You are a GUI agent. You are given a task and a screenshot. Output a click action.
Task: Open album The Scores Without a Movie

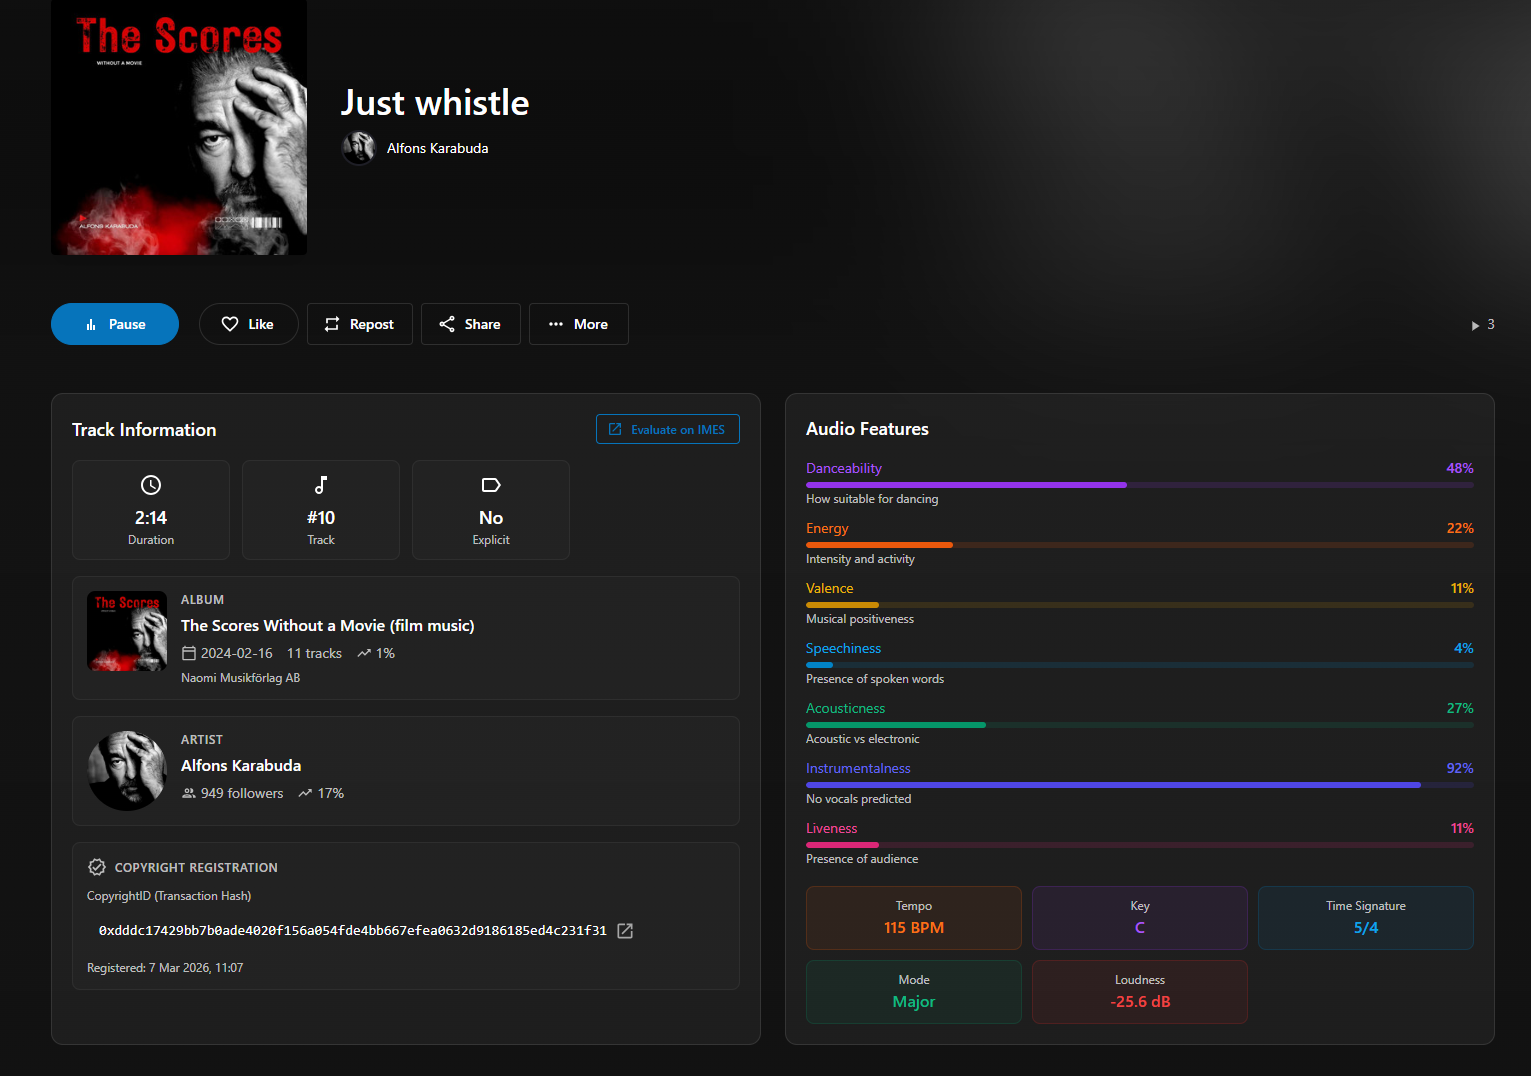pos(327,626)
